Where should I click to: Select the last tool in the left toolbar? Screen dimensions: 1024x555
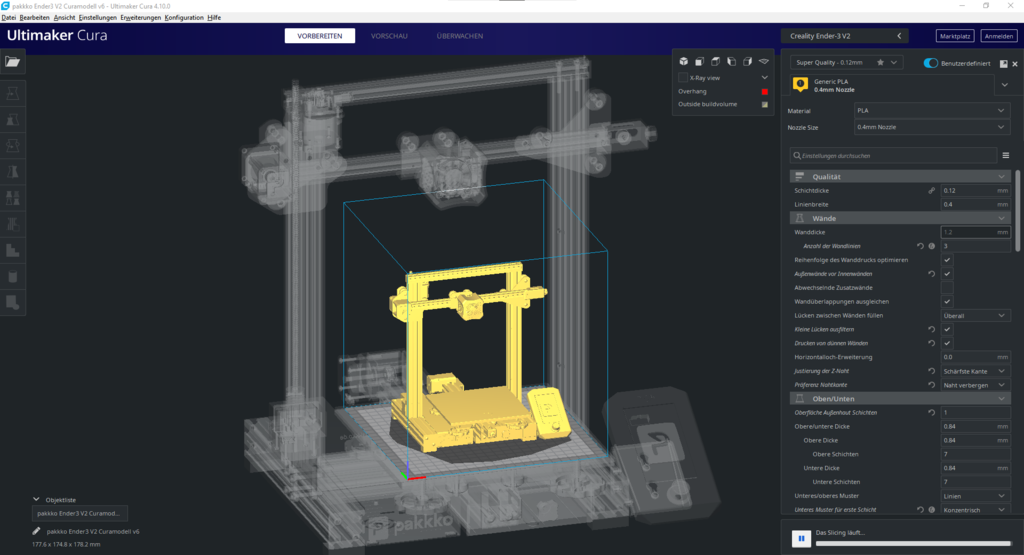pos(12,303)
